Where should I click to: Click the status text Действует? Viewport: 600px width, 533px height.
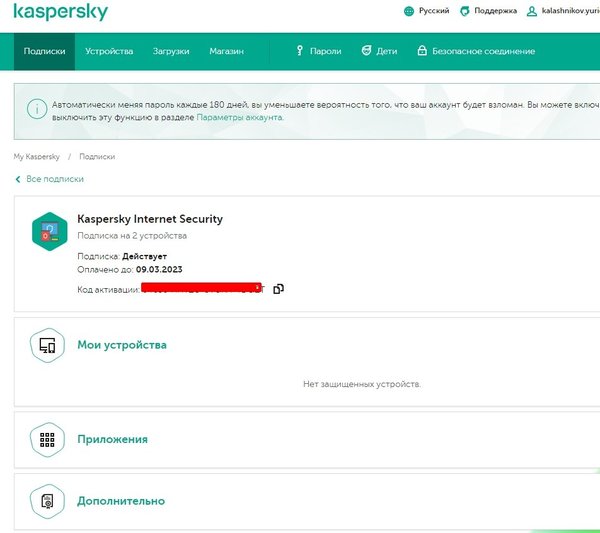[145, 256]
